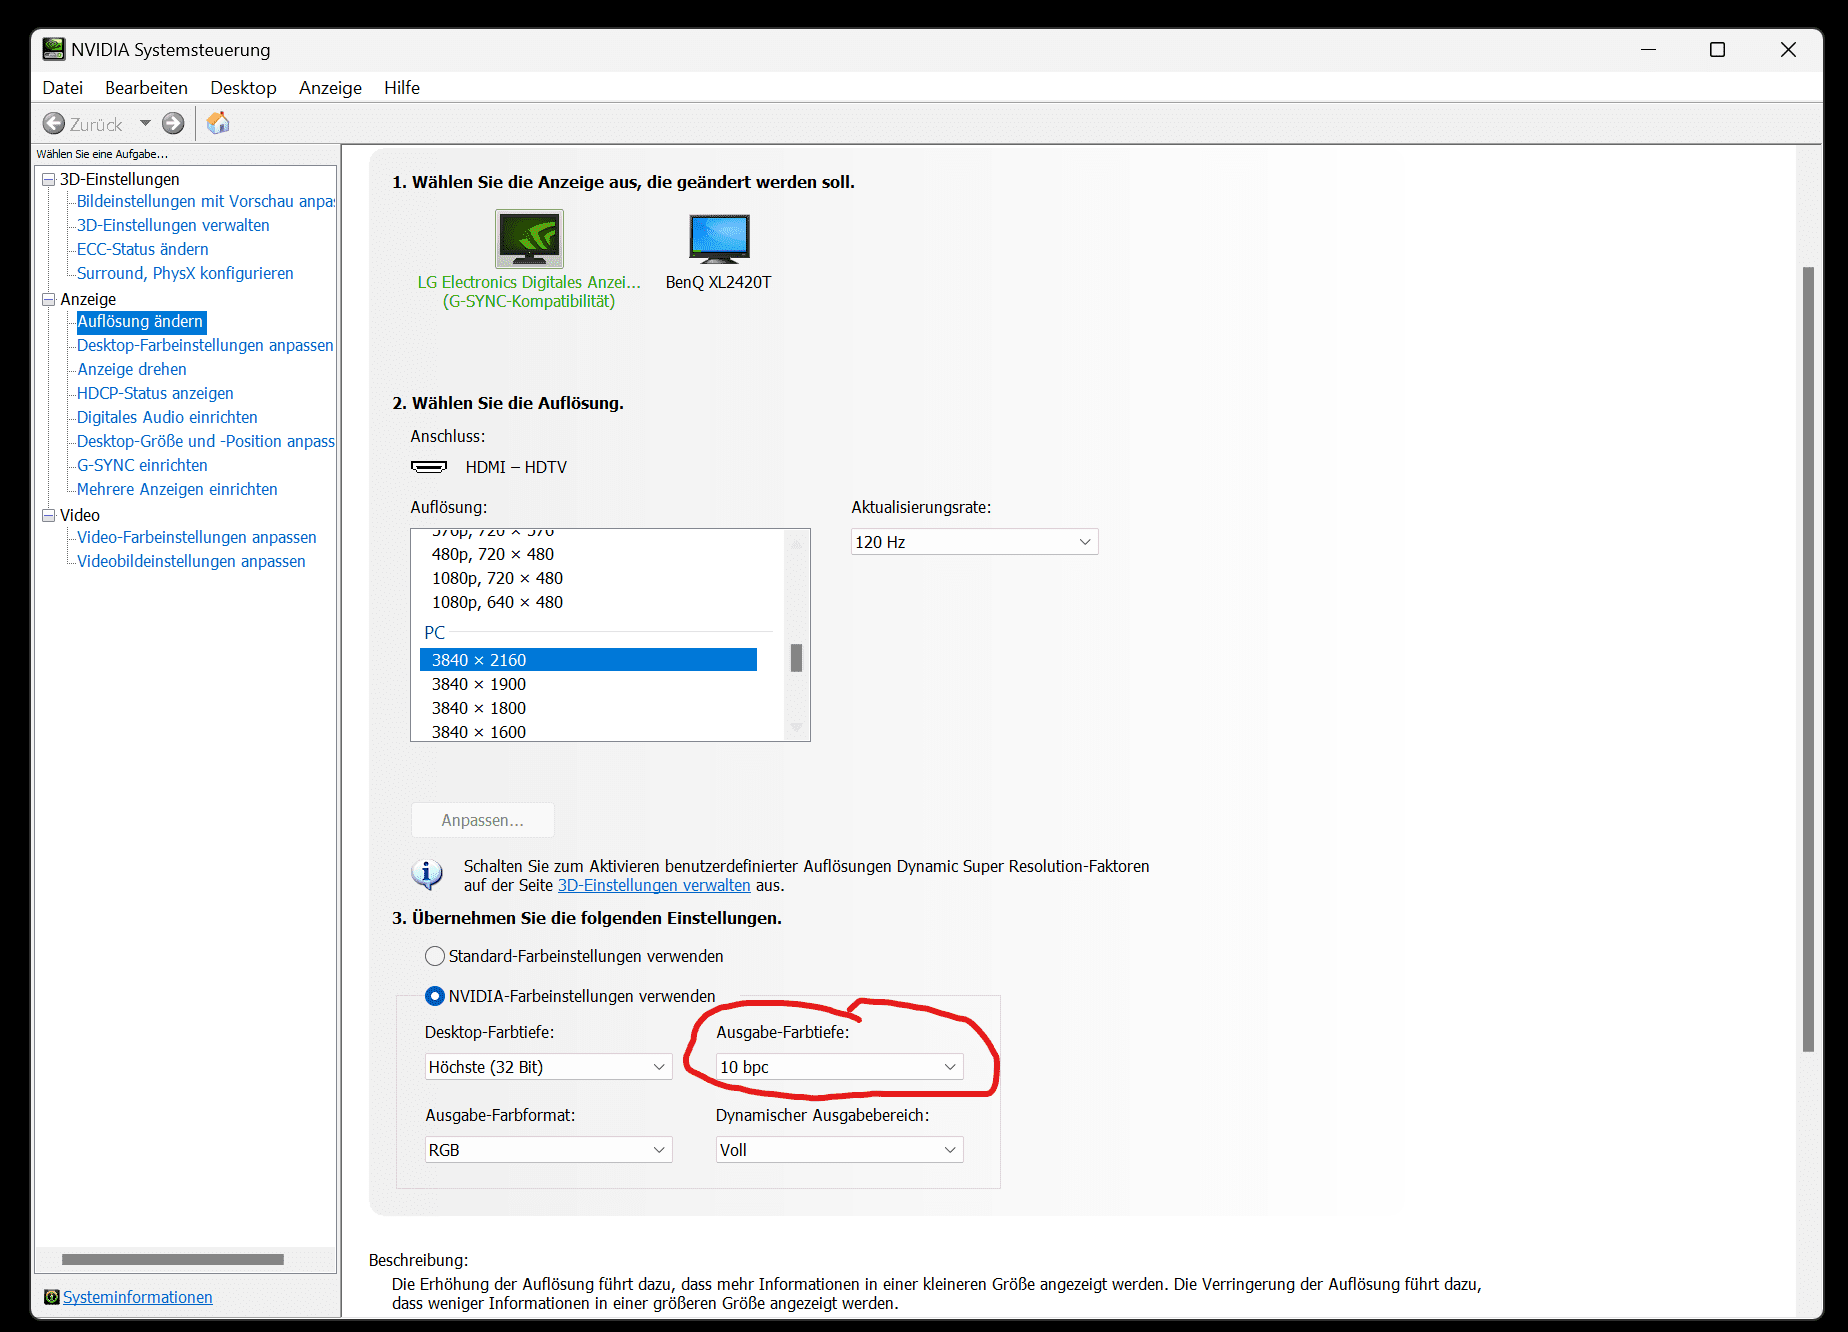The width and height of the screenshot is (1848, 1332).
Task: Collapse the Anzeige tree node
Action: pos(48,299)
